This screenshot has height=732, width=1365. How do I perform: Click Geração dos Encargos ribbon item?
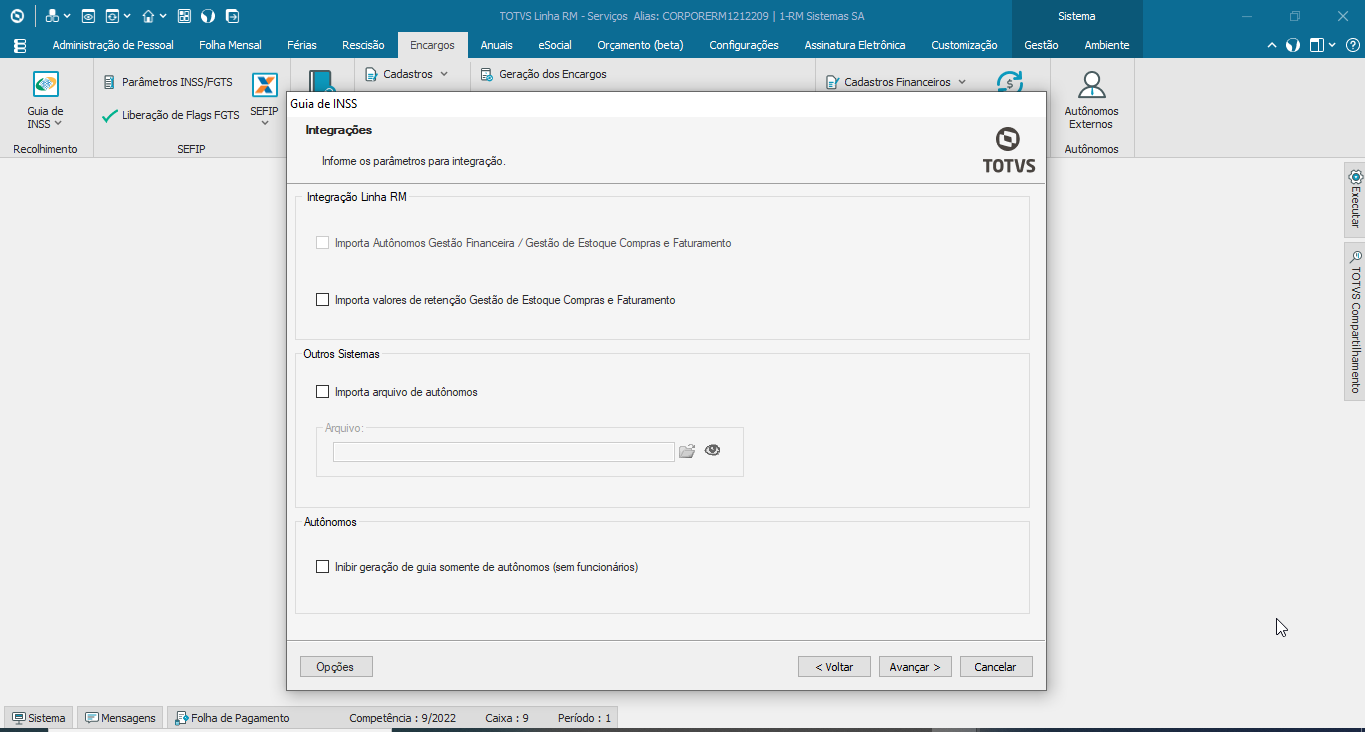tap(543, 74)
